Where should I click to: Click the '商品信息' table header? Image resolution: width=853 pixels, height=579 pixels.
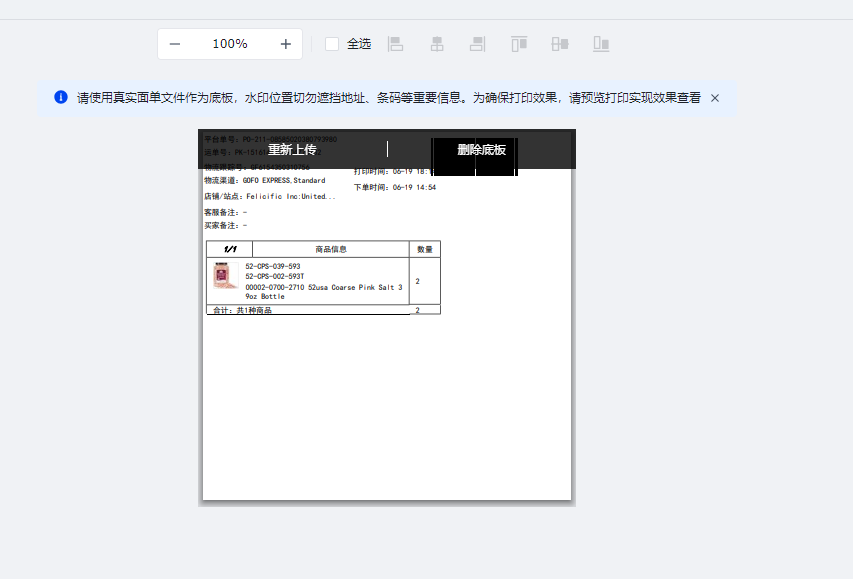331,249
